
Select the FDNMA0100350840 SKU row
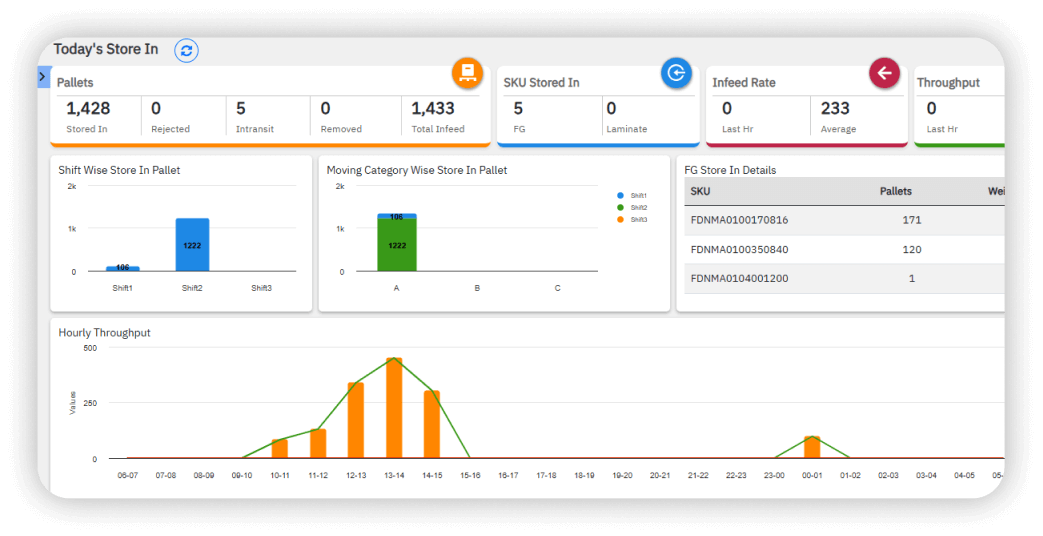click(739, 249)
